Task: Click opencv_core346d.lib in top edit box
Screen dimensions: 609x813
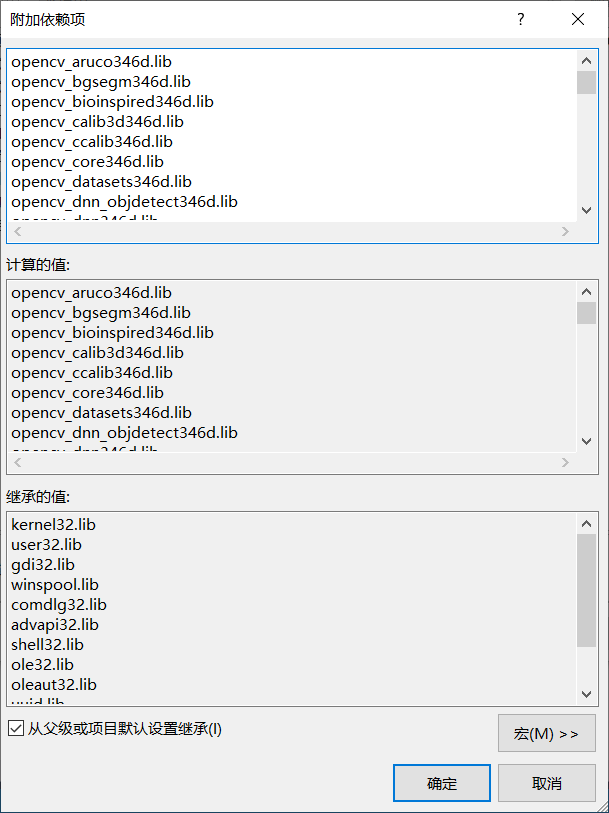Action: point(87,162)
